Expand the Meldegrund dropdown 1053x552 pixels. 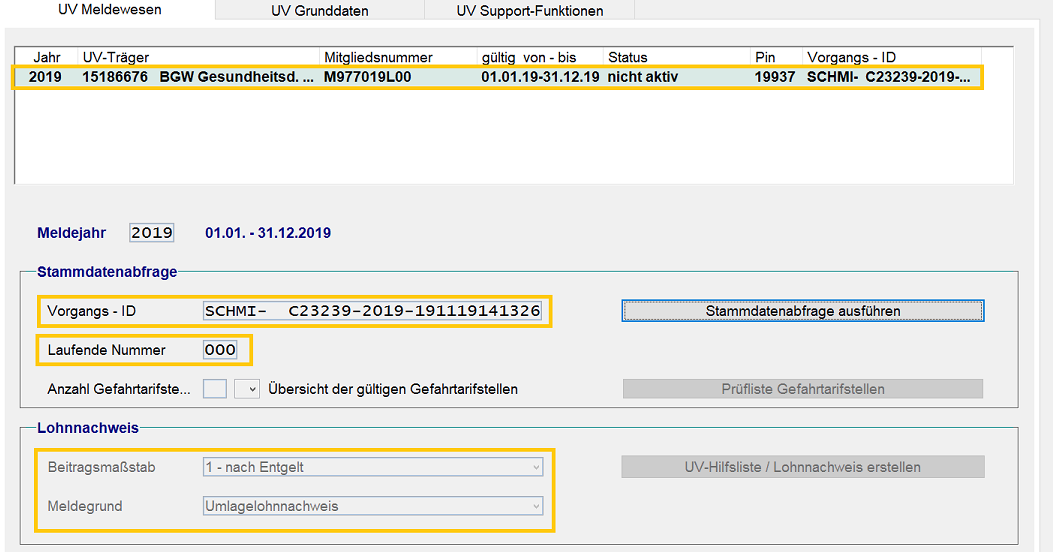coord(373,506)
